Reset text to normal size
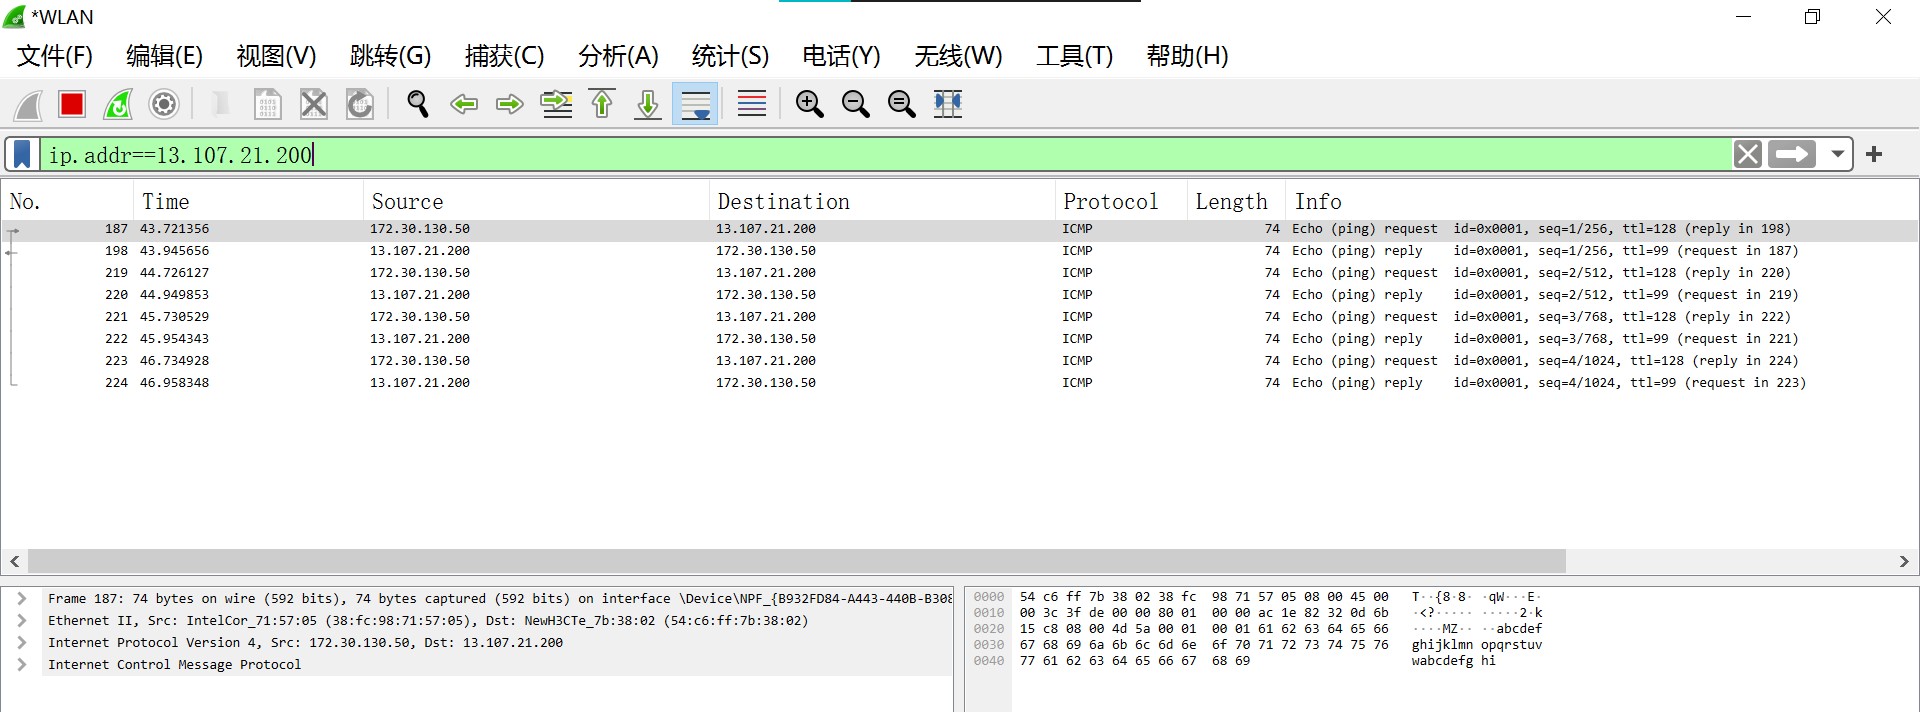The height and width of the screenshot is (712, 1920). 902,104
